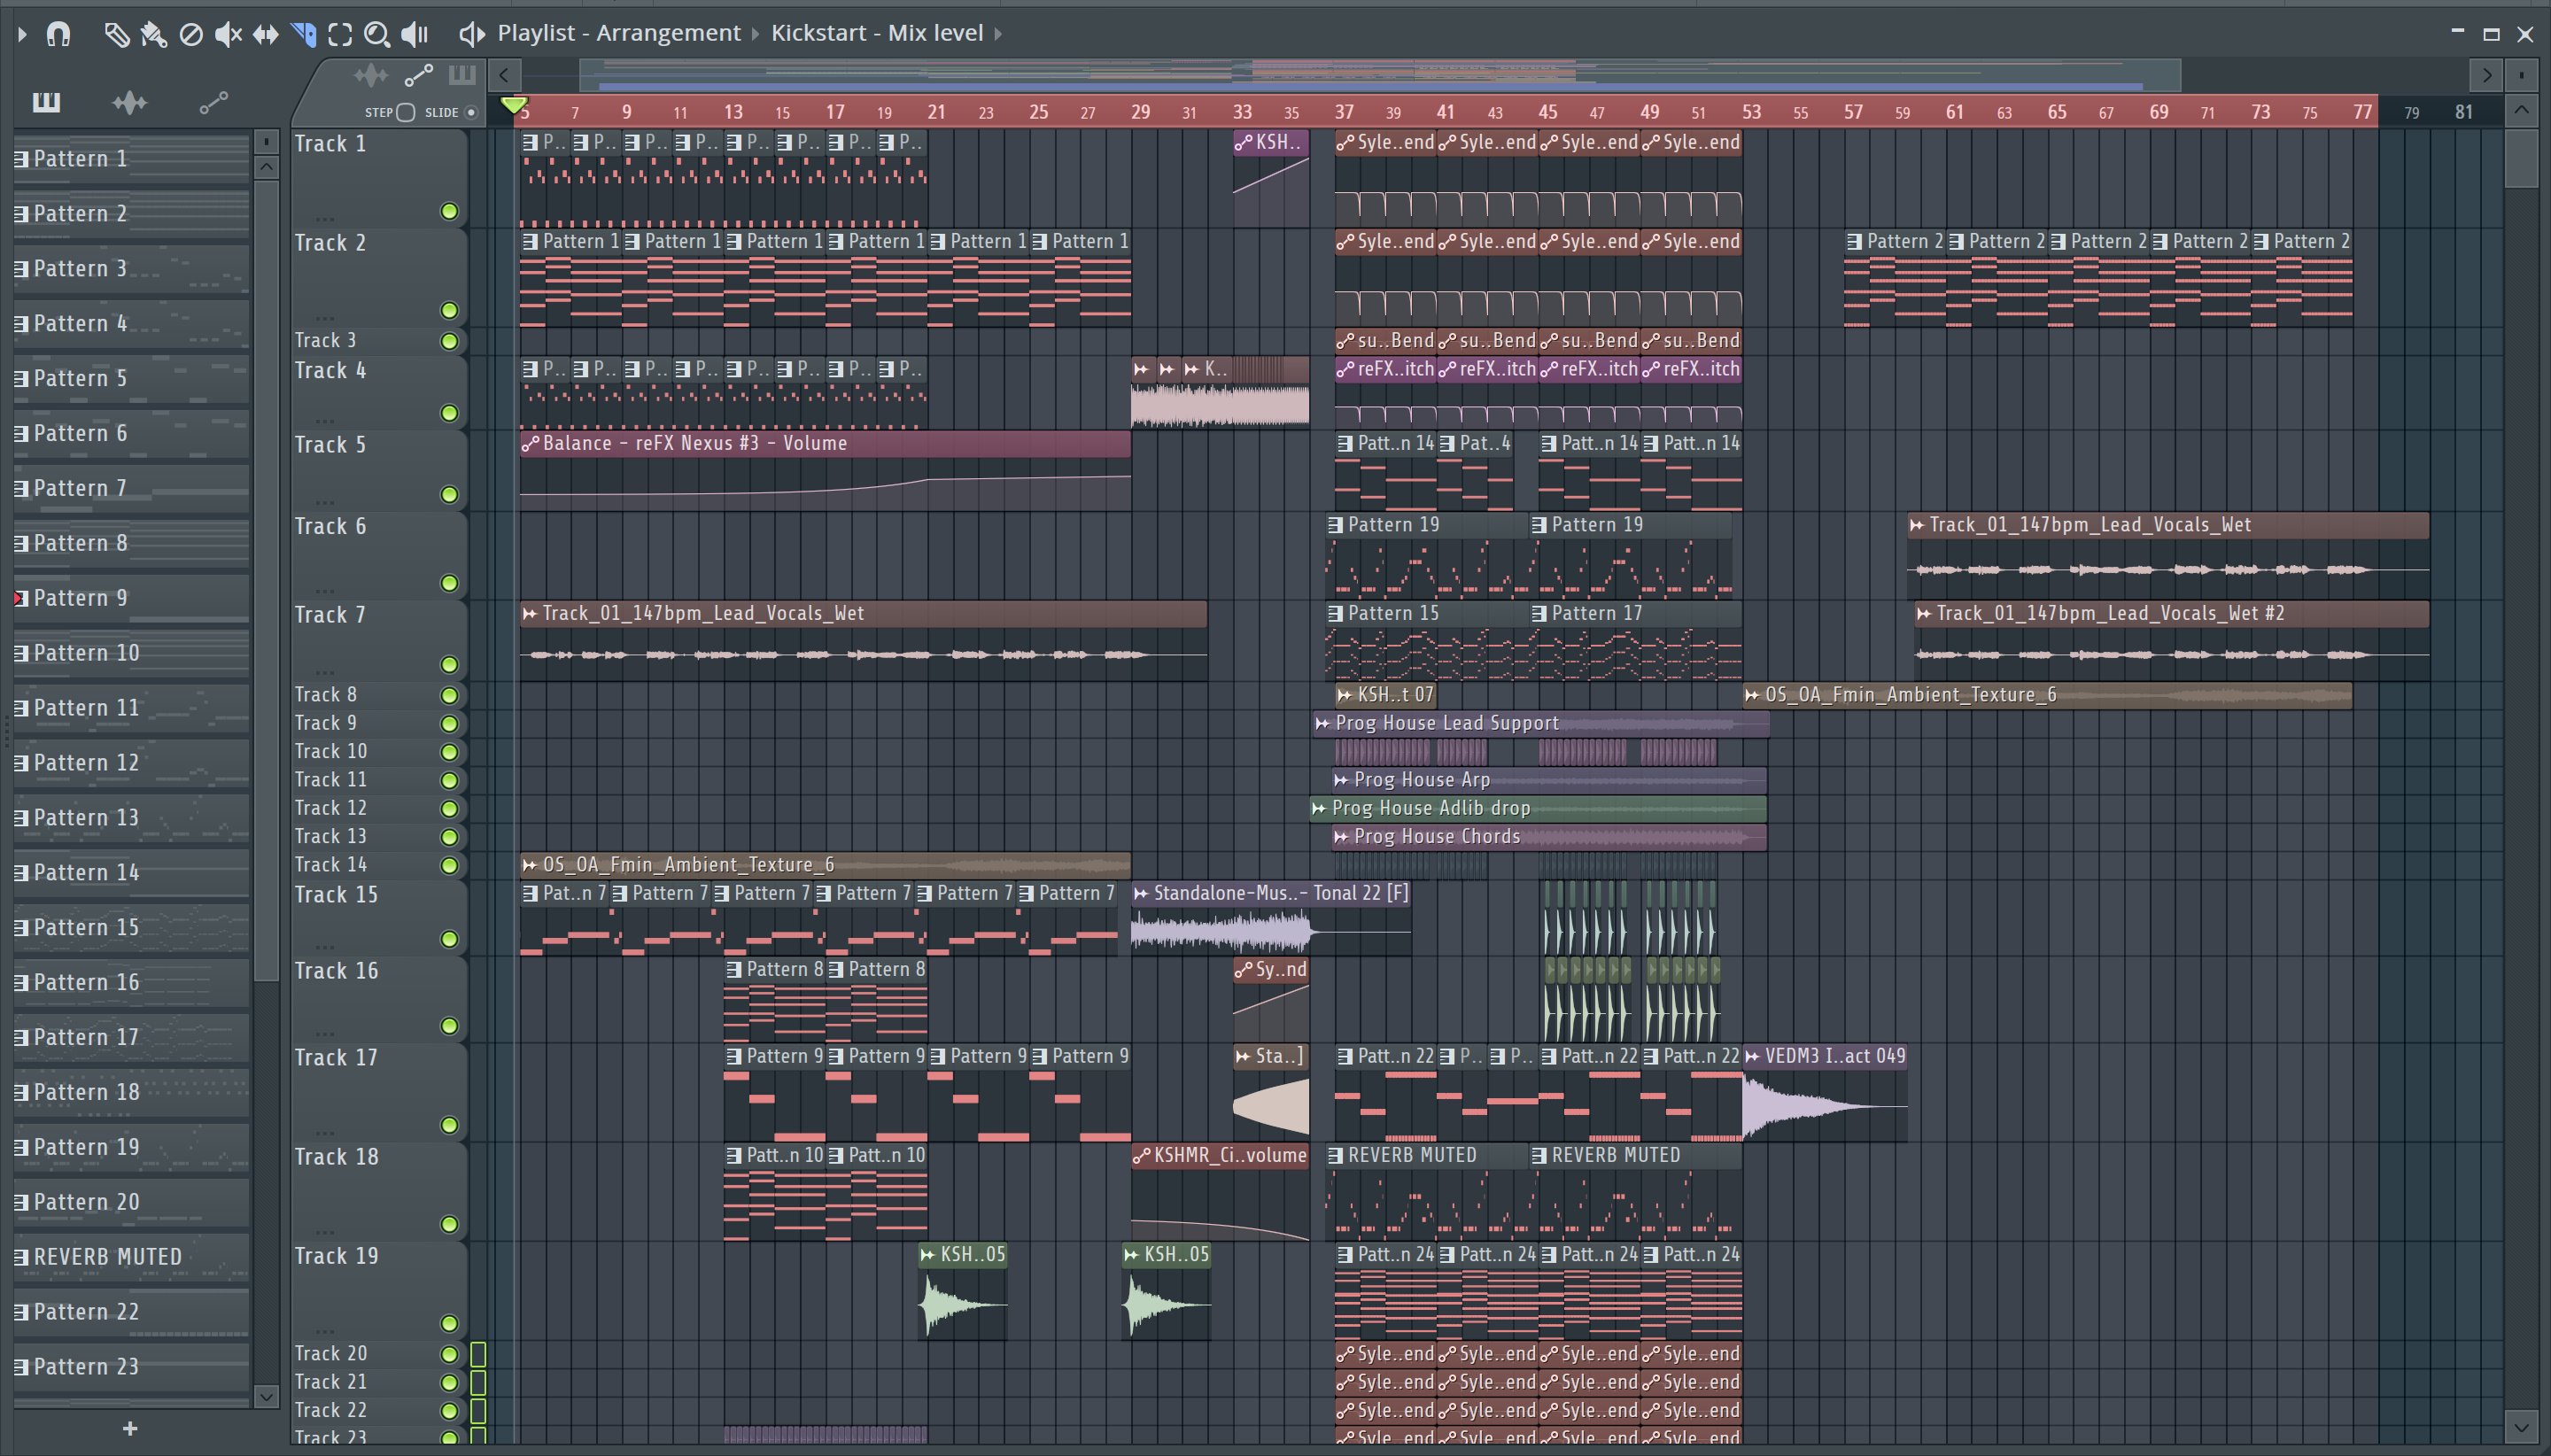Click the green playhead marker

514,105
